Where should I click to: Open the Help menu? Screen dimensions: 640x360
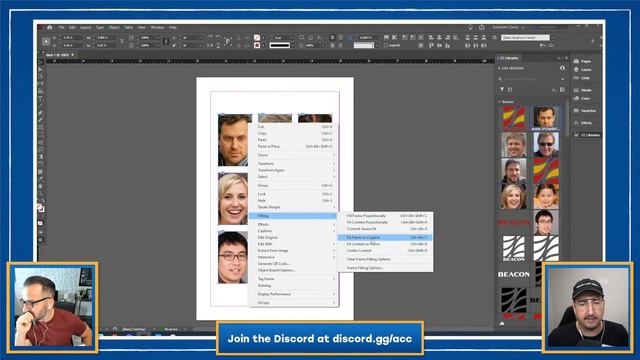(x=173, y=27)
